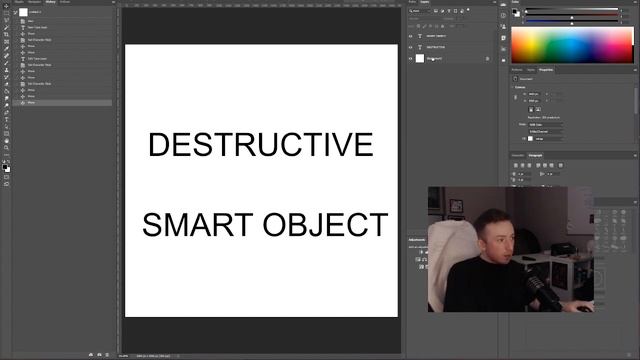The width and height of the screenshot is (640, 360).
Task: Open the blend mode dropdown in Layers
Action: click(424, 19)
